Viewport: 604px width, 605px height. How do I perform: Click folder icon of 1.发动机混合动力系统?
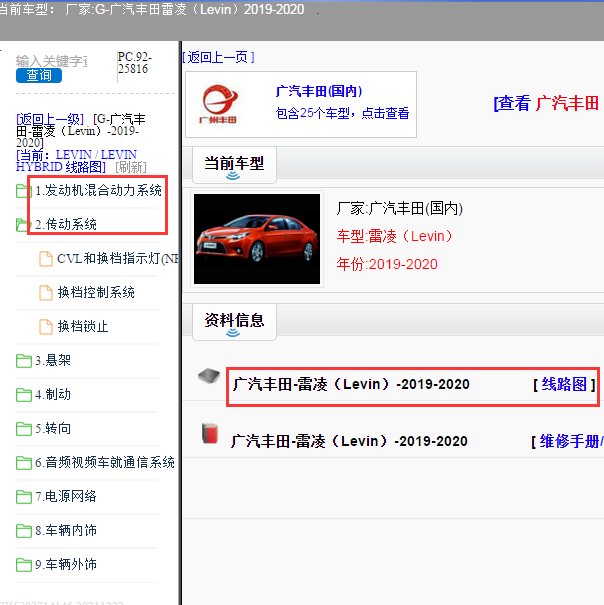pos(24,191)
